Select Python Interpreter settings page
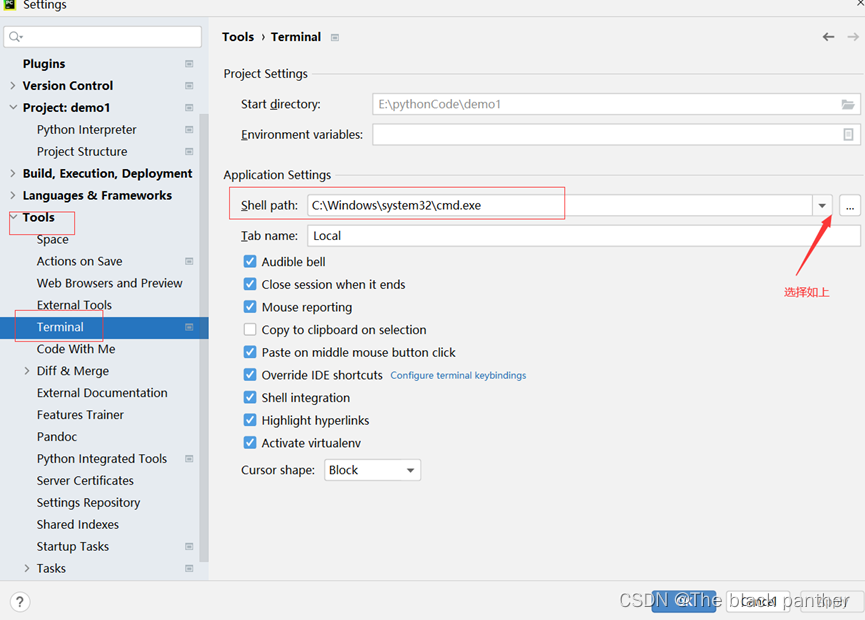Image resolution: width=865 pixels, height=620 pixels. (x=86, y=130)
